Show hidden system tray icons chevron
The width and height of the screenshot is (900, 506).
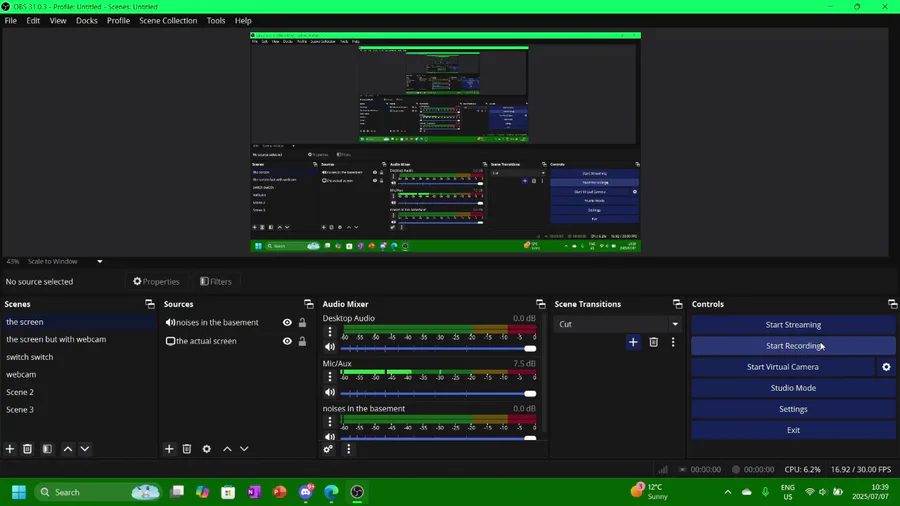(728, 492)
